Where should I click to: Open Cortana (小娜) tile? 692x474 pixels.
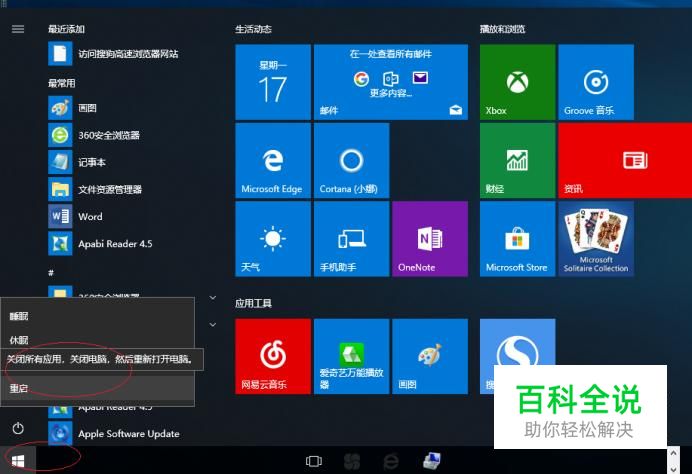tap(351, 160)
